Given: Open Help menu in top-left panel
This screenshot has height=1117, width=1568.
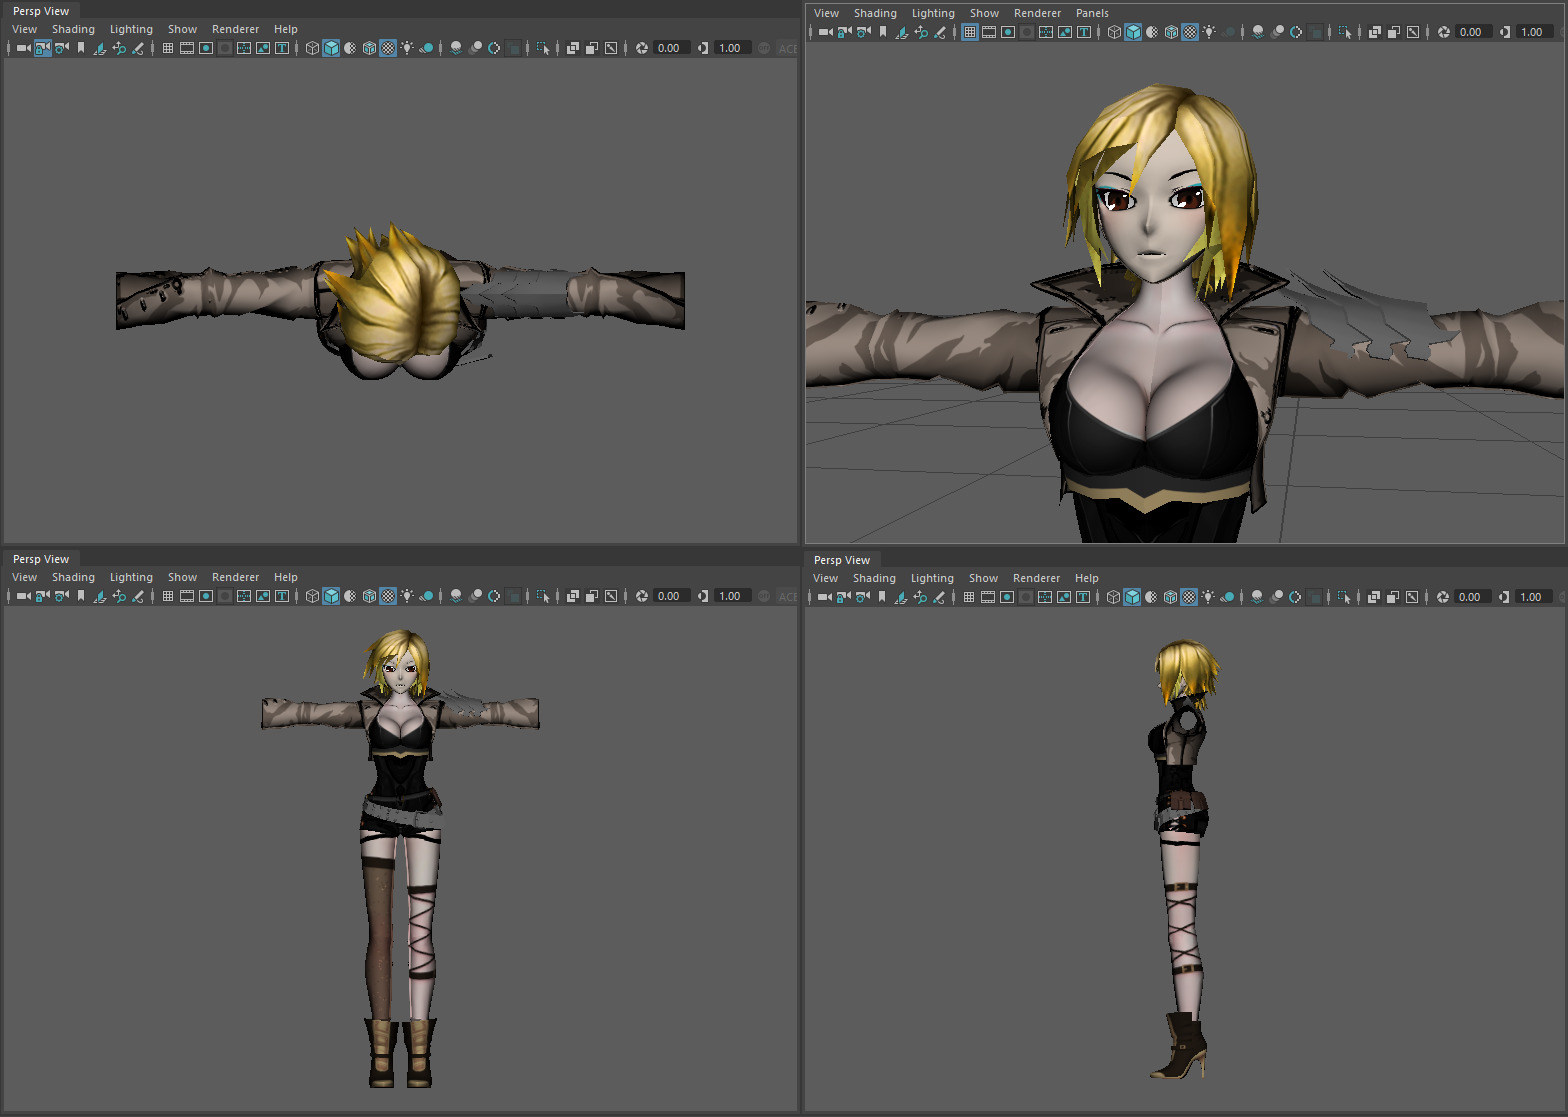Looking at the screenshot, I should [286, 29].
